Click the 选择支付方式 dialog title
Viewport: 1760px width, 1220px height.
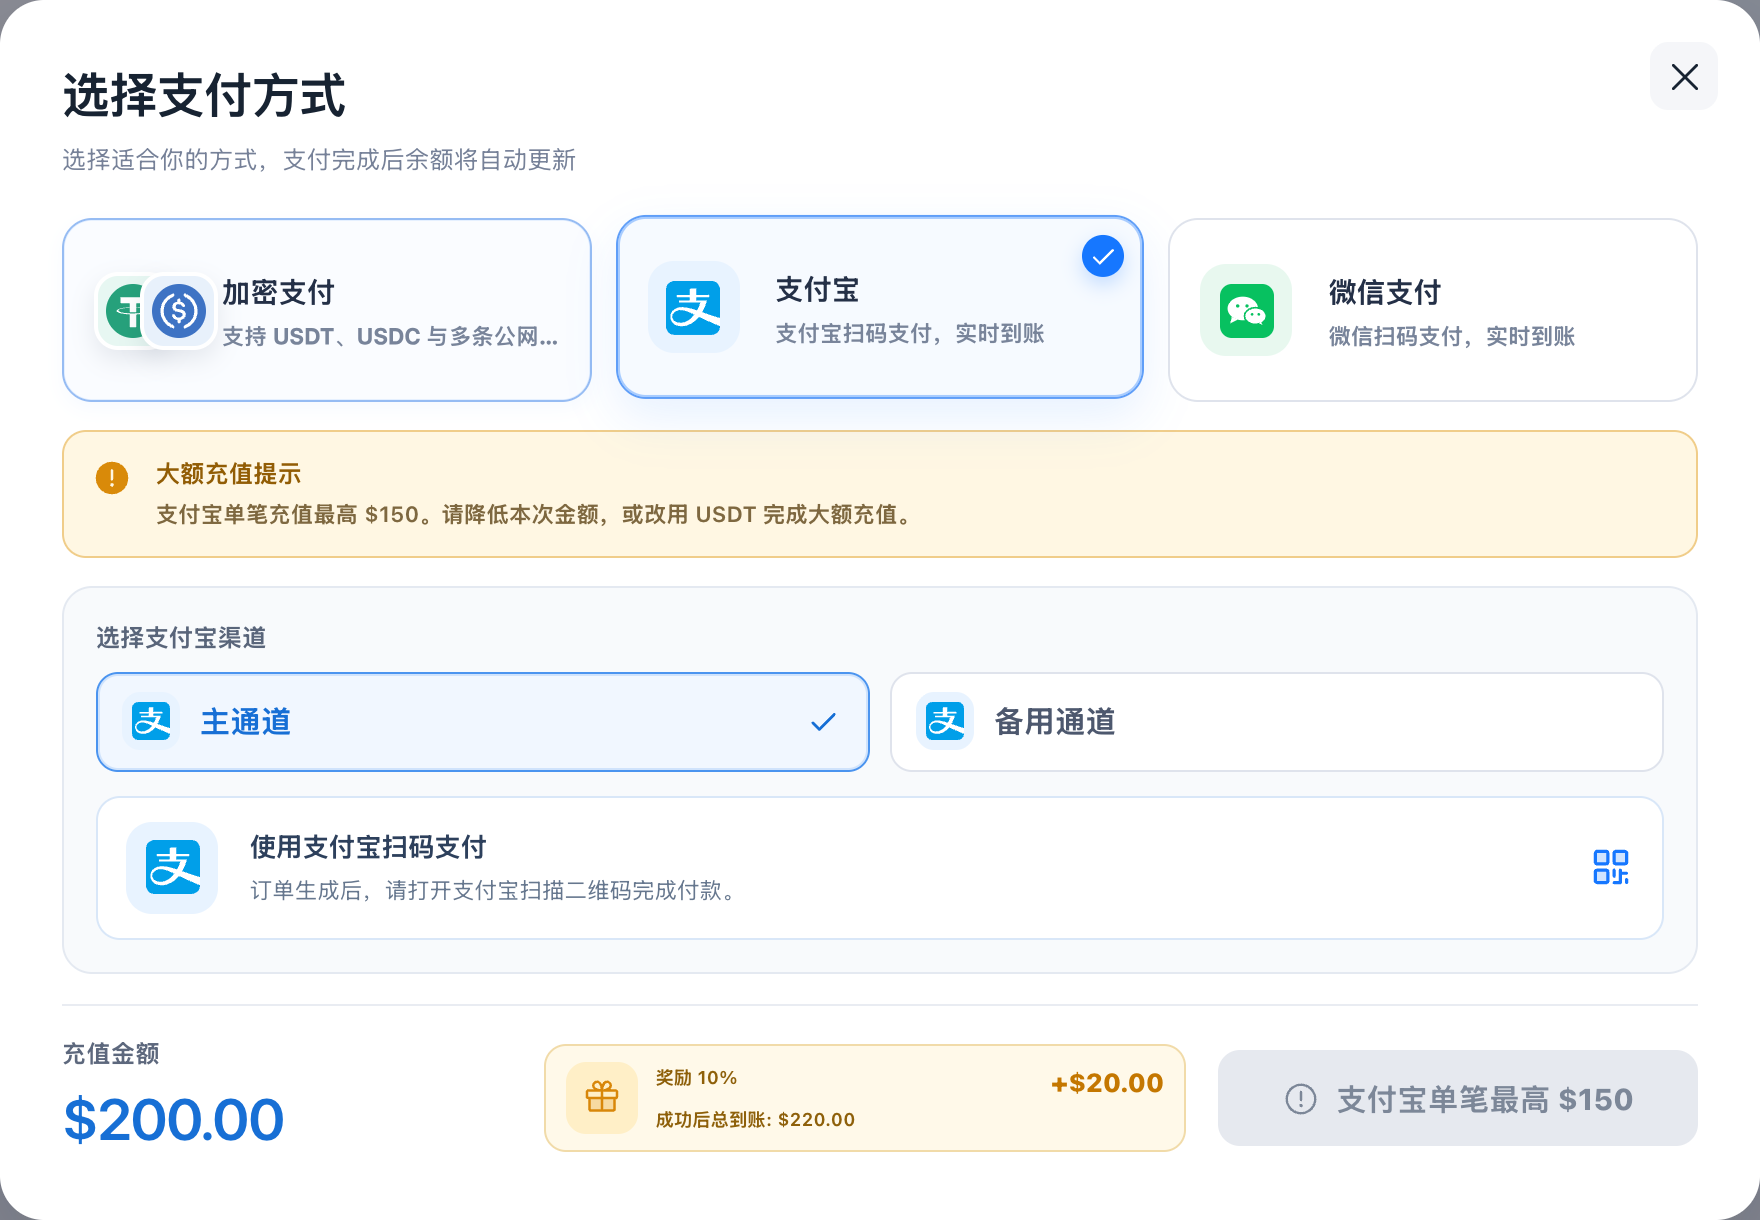pyautogui.click(x=204, y=96)
